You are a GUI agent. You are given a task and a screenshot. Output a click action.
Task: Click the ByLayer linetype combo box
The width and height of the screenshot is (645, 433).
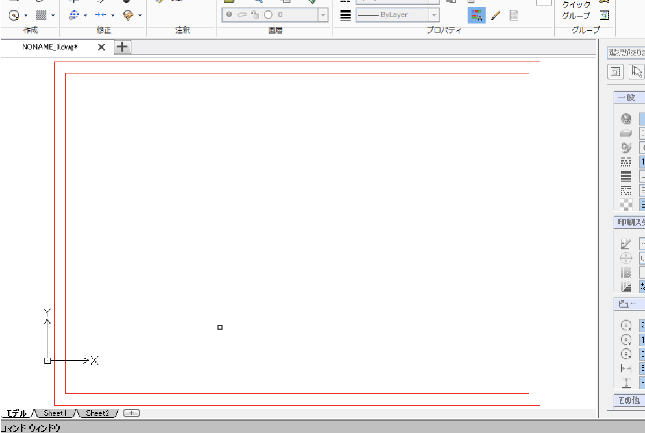398,15
